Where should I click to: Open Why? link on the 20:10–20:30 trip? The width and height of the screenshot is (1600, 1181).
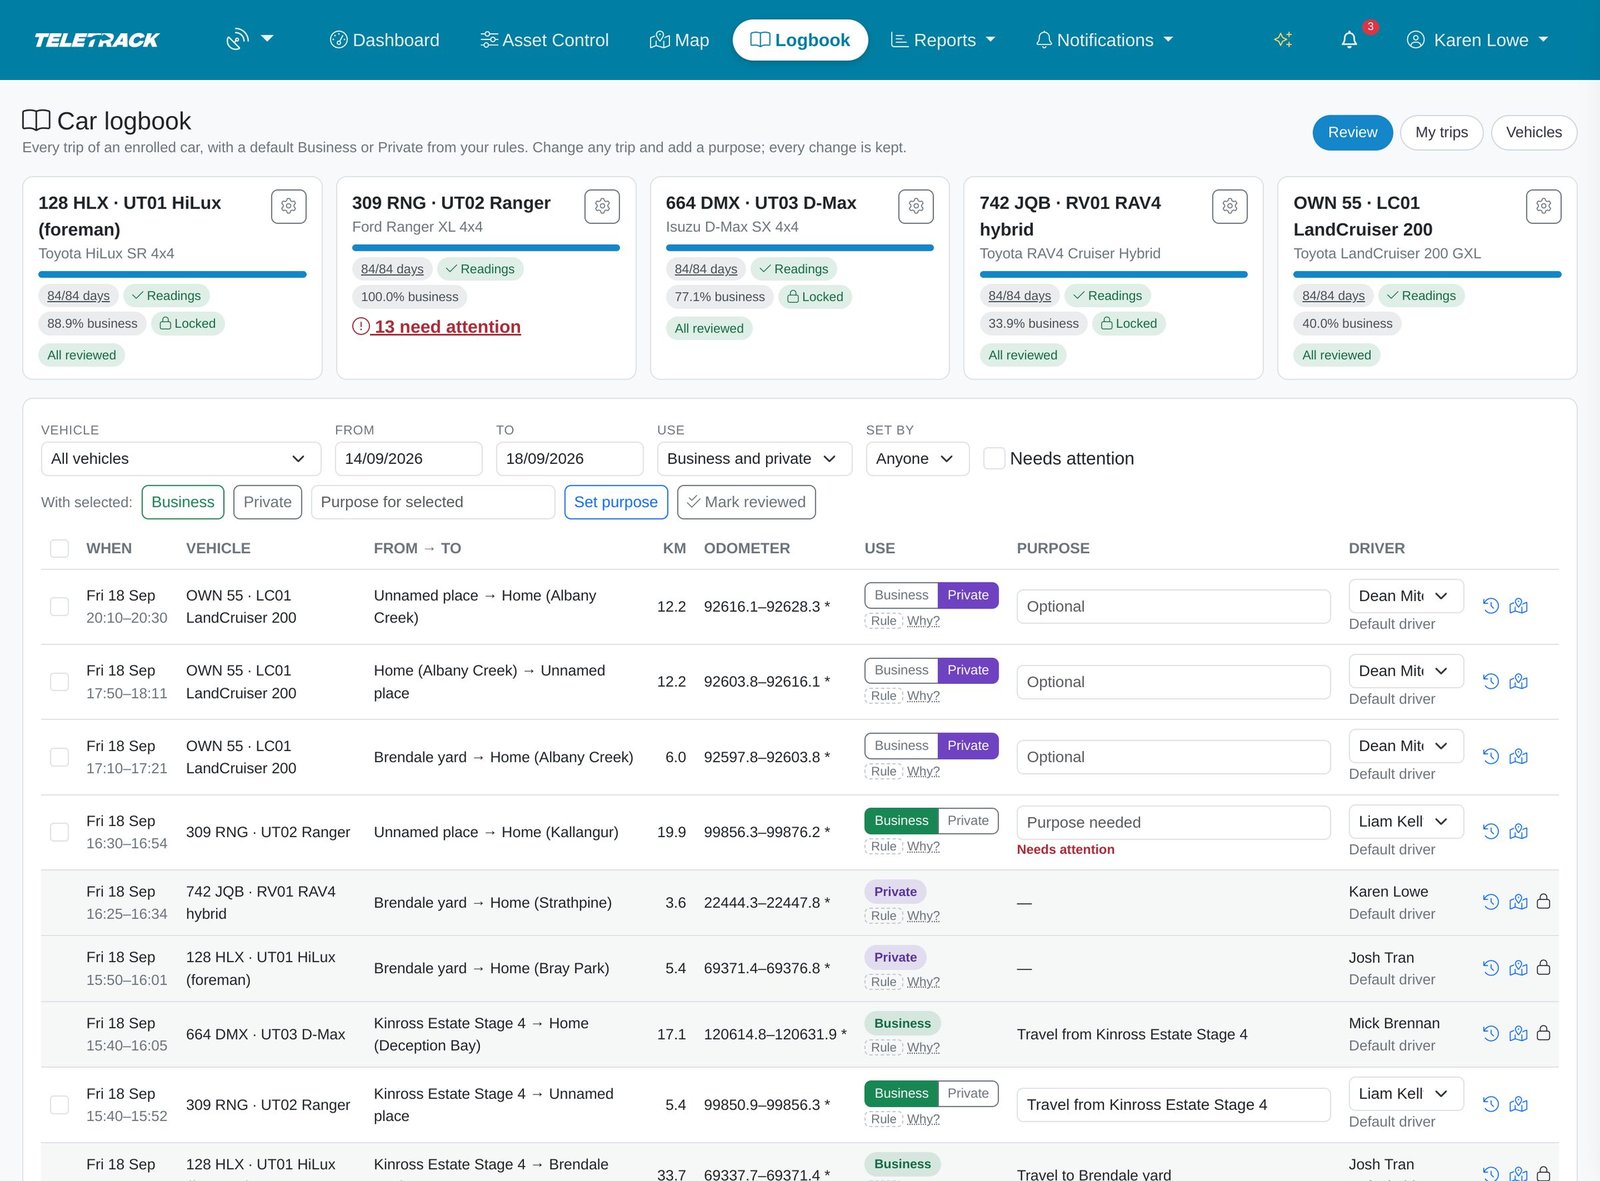pyautogui.click(x=923, y=621)
